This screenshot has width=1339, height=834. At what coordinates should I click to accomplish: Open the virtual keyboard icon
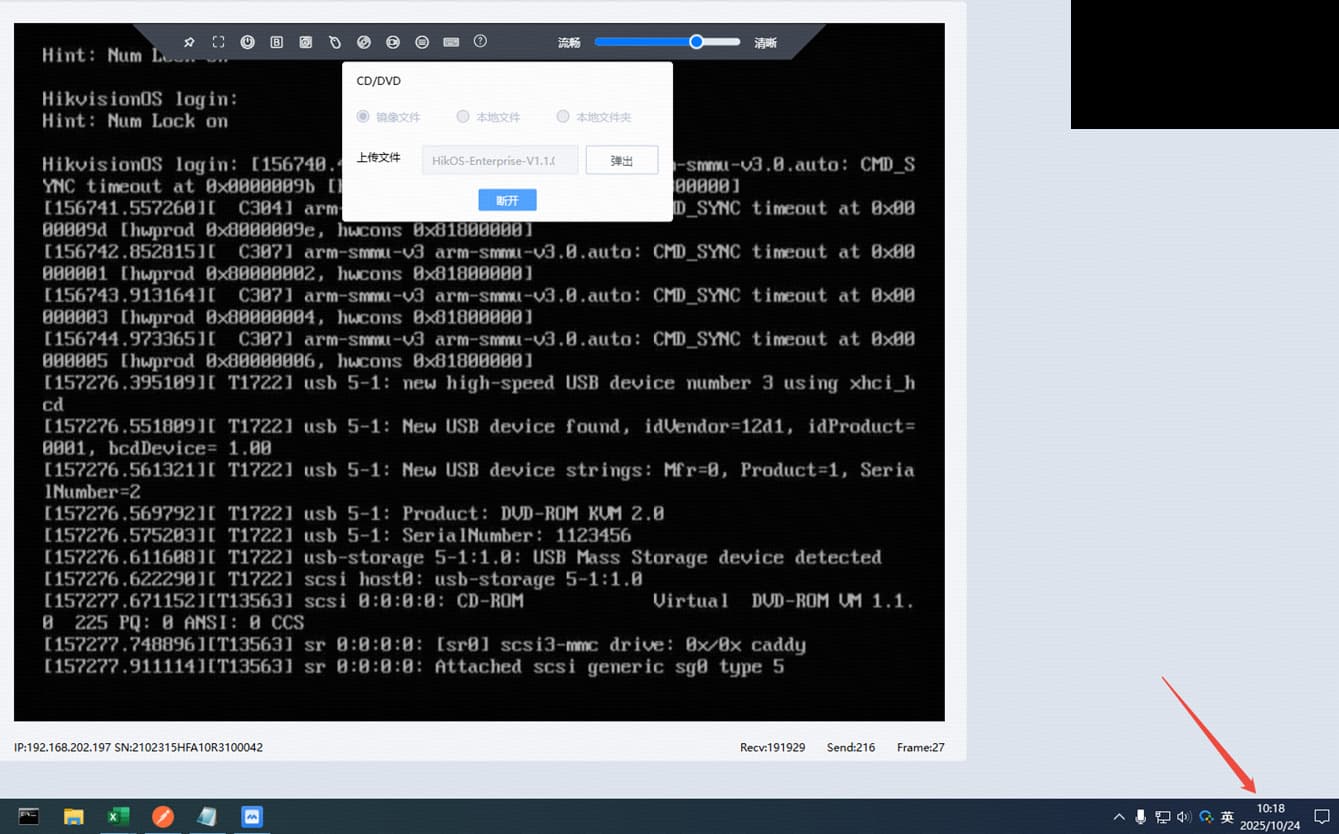[451, 42]
